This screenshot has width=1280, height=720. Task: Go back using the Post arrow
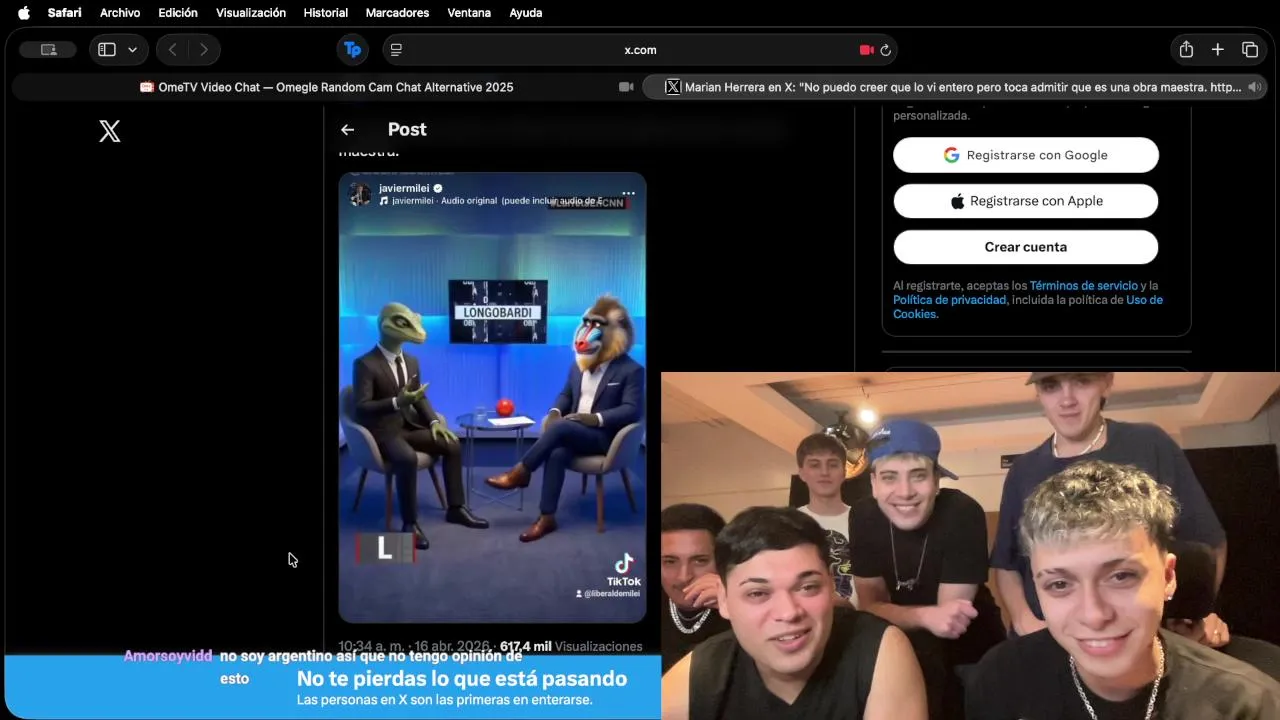point(347,130)
